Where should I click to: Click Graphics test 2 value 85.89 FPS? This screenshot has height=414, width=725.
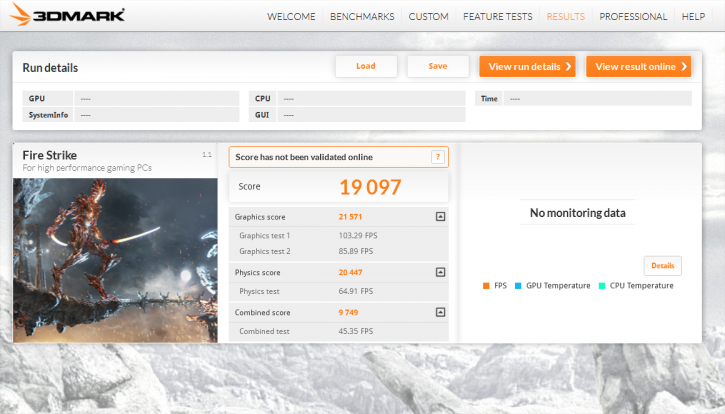point(356,251)
